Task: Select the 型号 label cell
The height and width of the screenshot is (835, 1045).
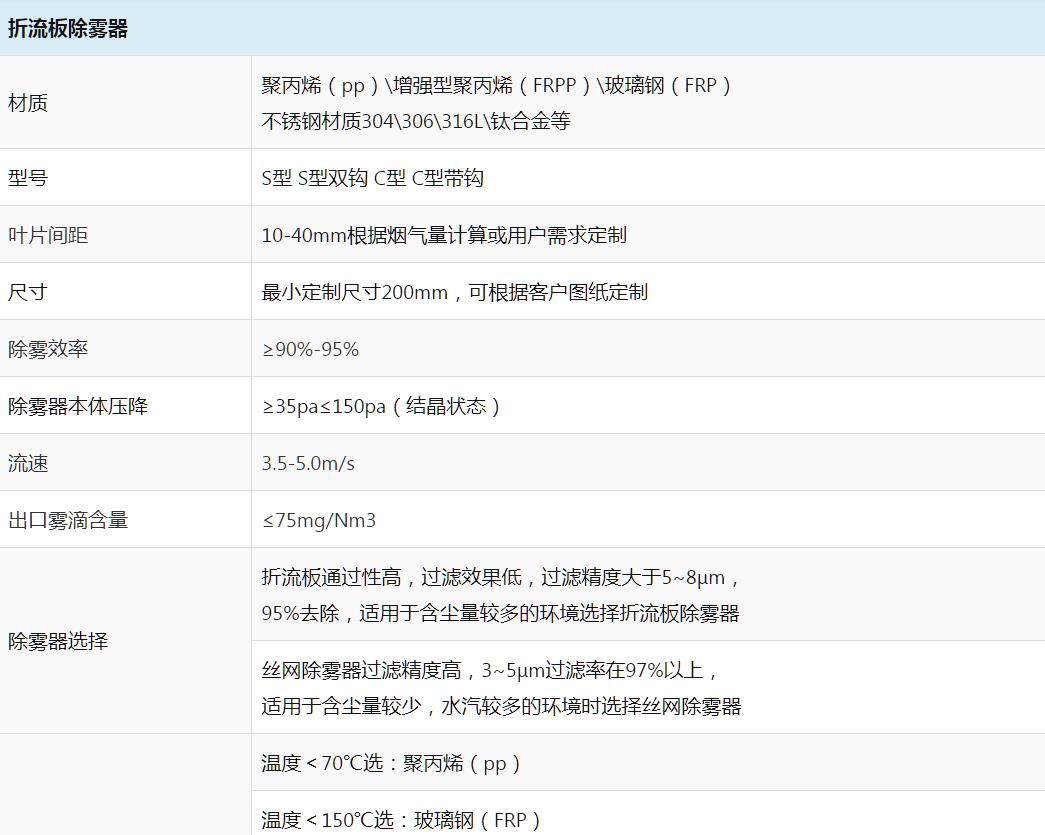Action: click(x=28, y=178)
